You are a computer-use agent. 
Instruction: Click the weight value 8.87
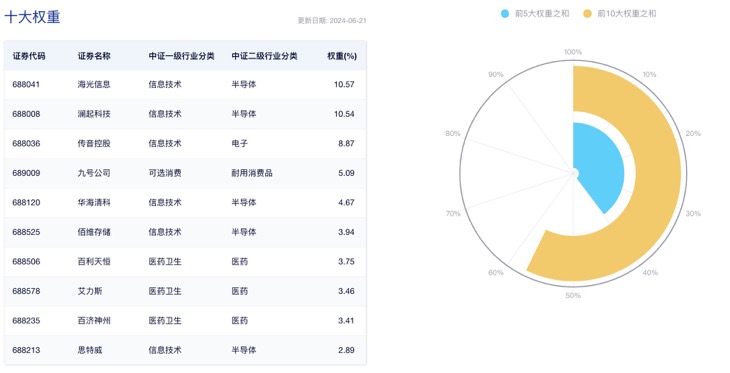coord(346,143)
